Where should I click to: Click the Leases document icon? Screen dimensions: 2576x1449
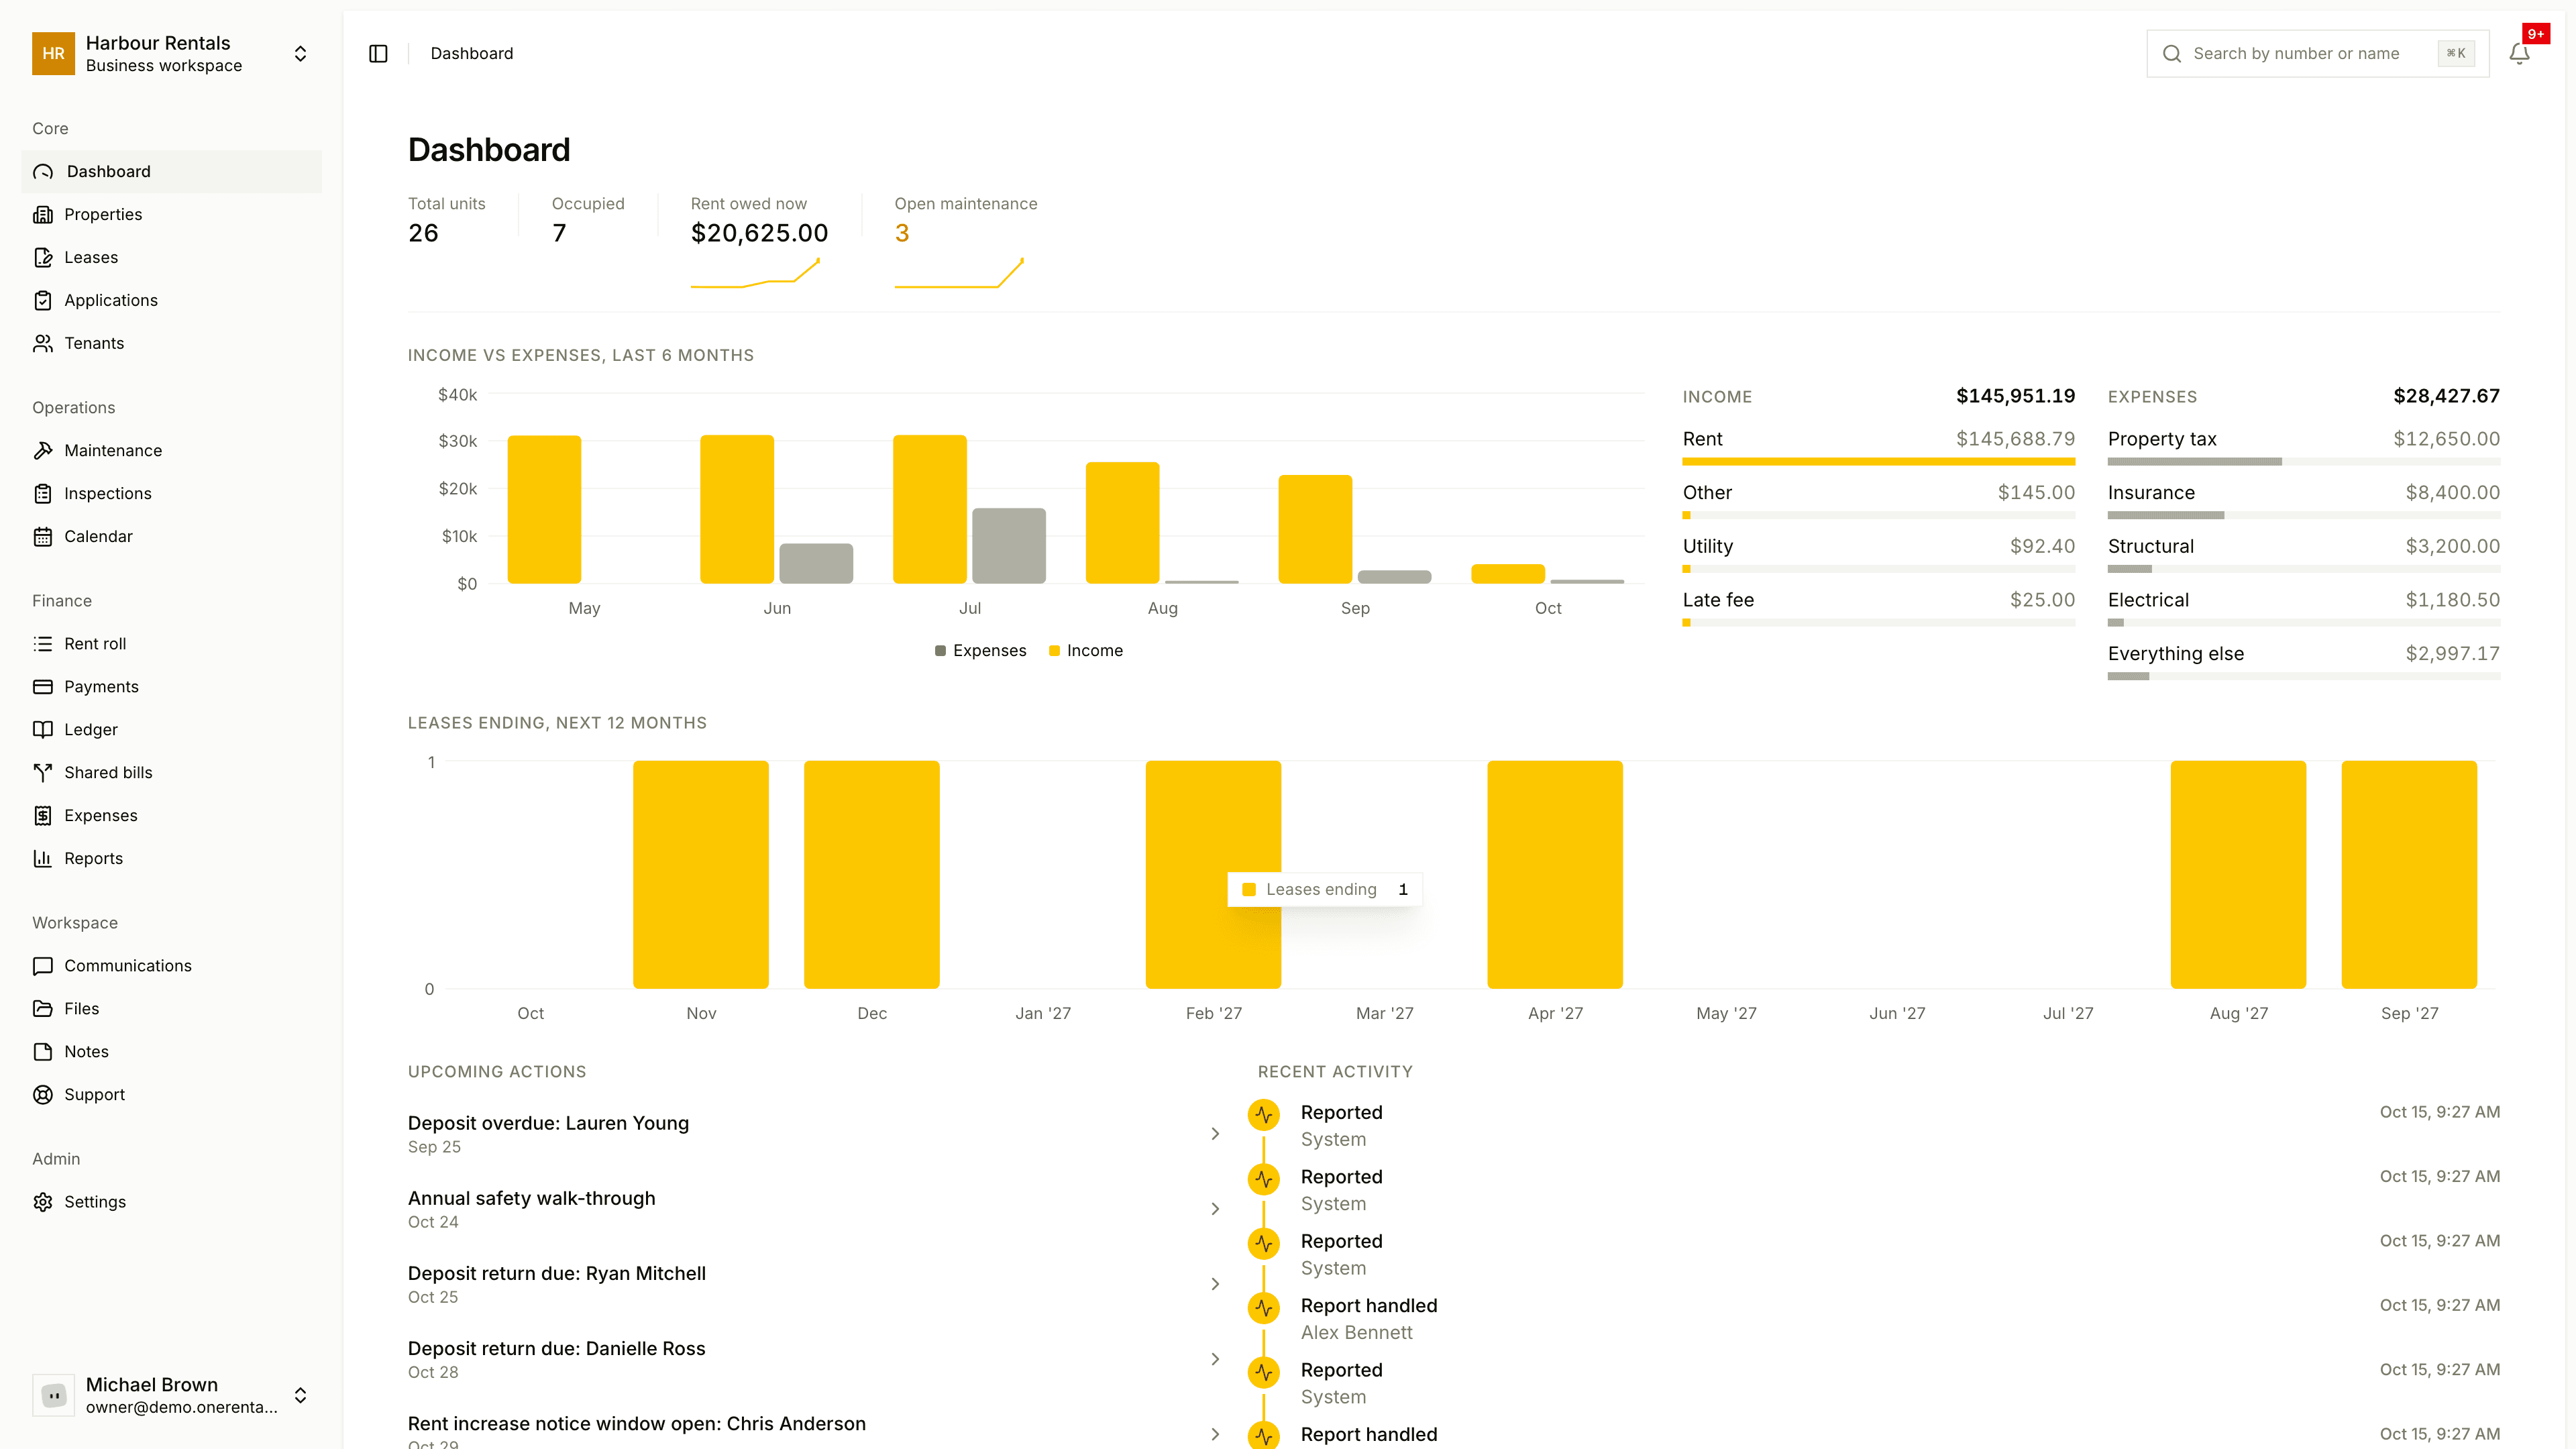(x=43, y=257)
